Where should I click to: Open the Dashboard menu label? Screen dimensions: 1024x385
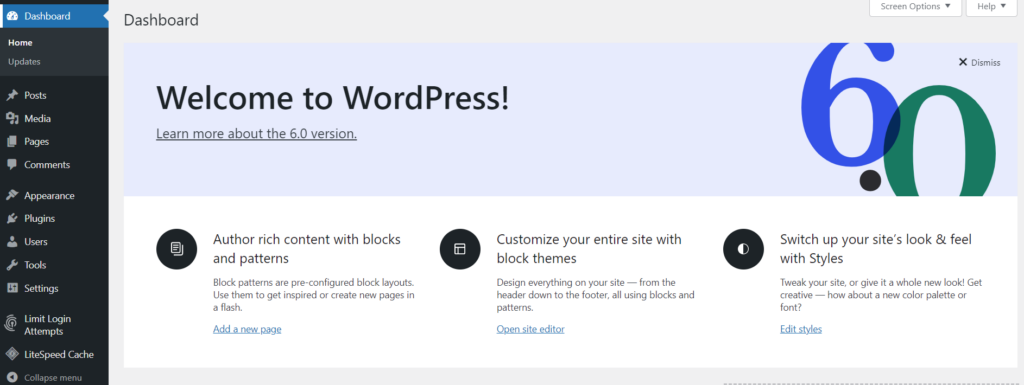tap(47, 16)
